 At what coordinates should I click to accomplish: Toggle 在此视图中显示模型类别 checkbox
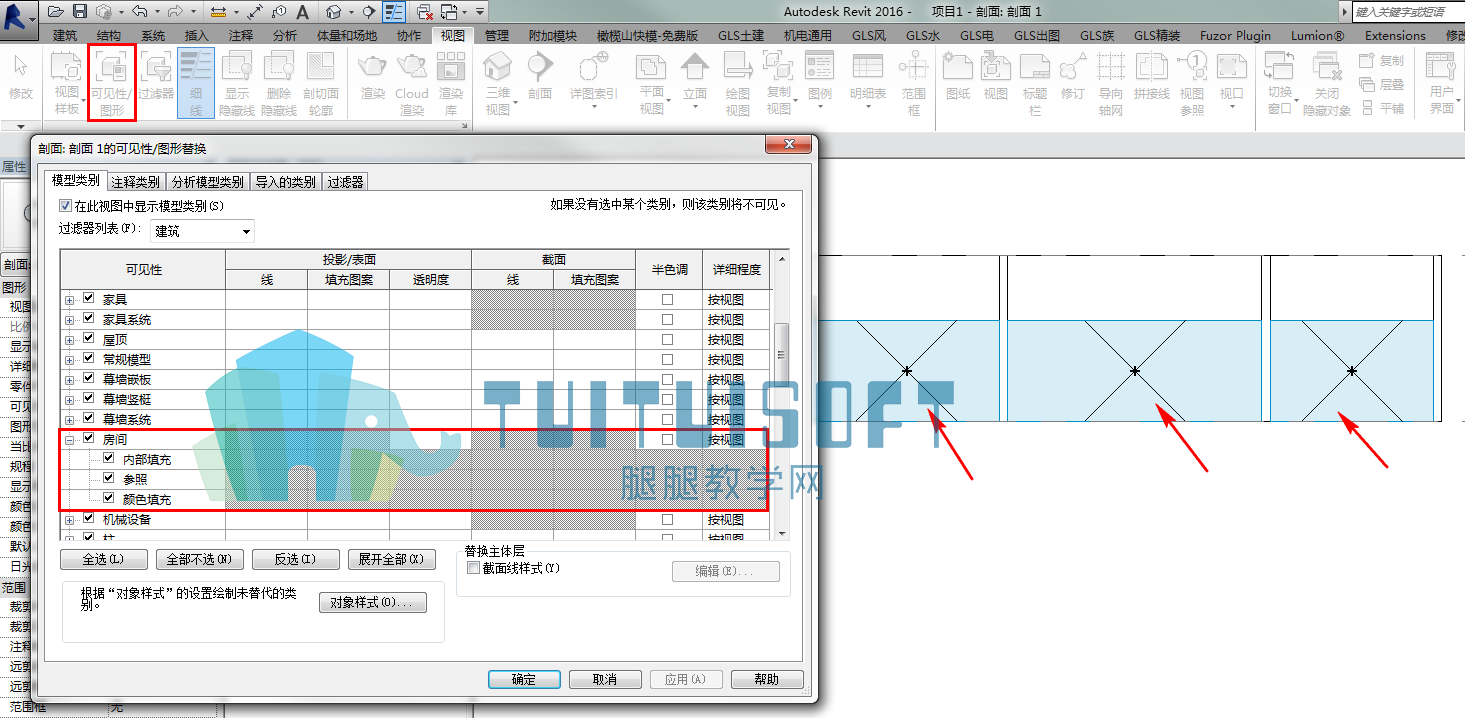(x=66, y=205)
